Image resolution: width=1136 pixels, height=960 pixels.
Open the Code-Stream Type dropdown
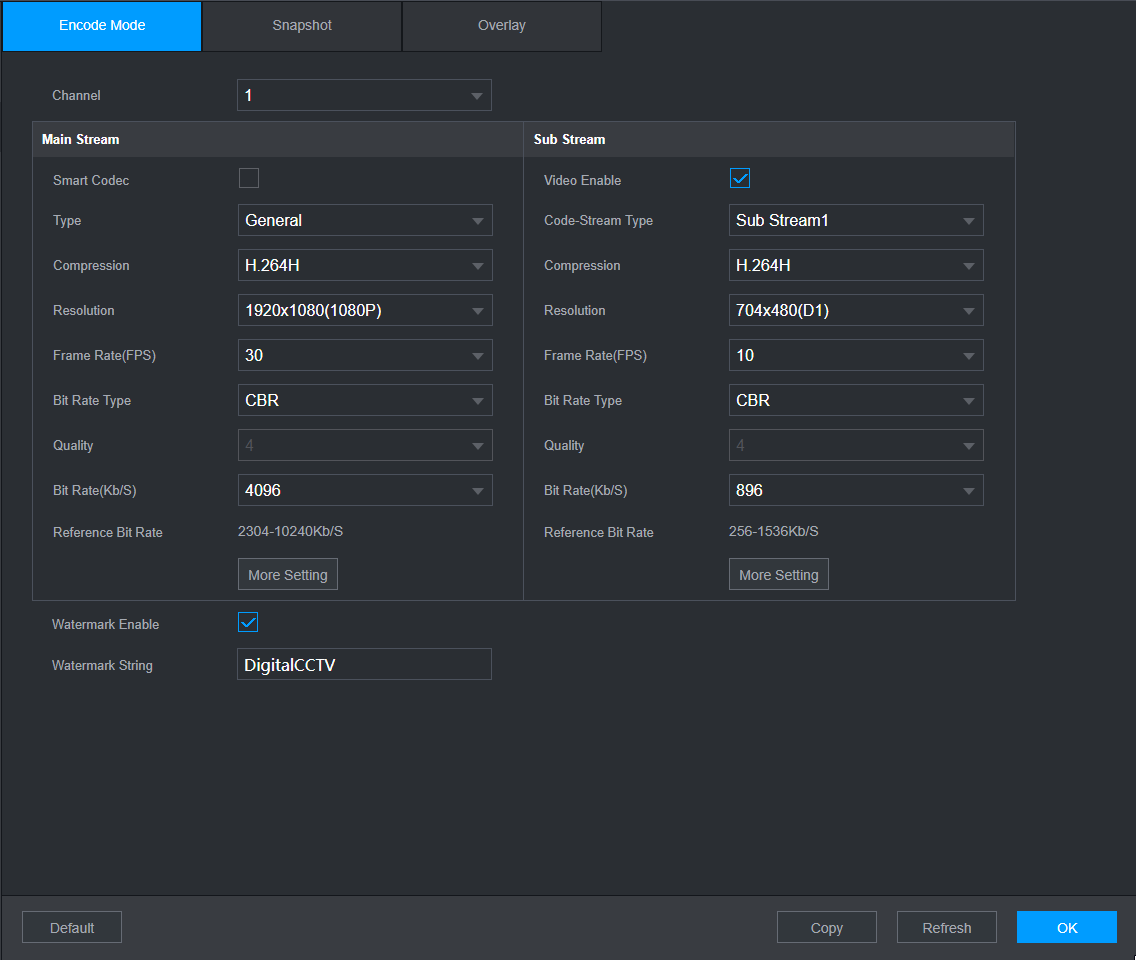point(856,220)
